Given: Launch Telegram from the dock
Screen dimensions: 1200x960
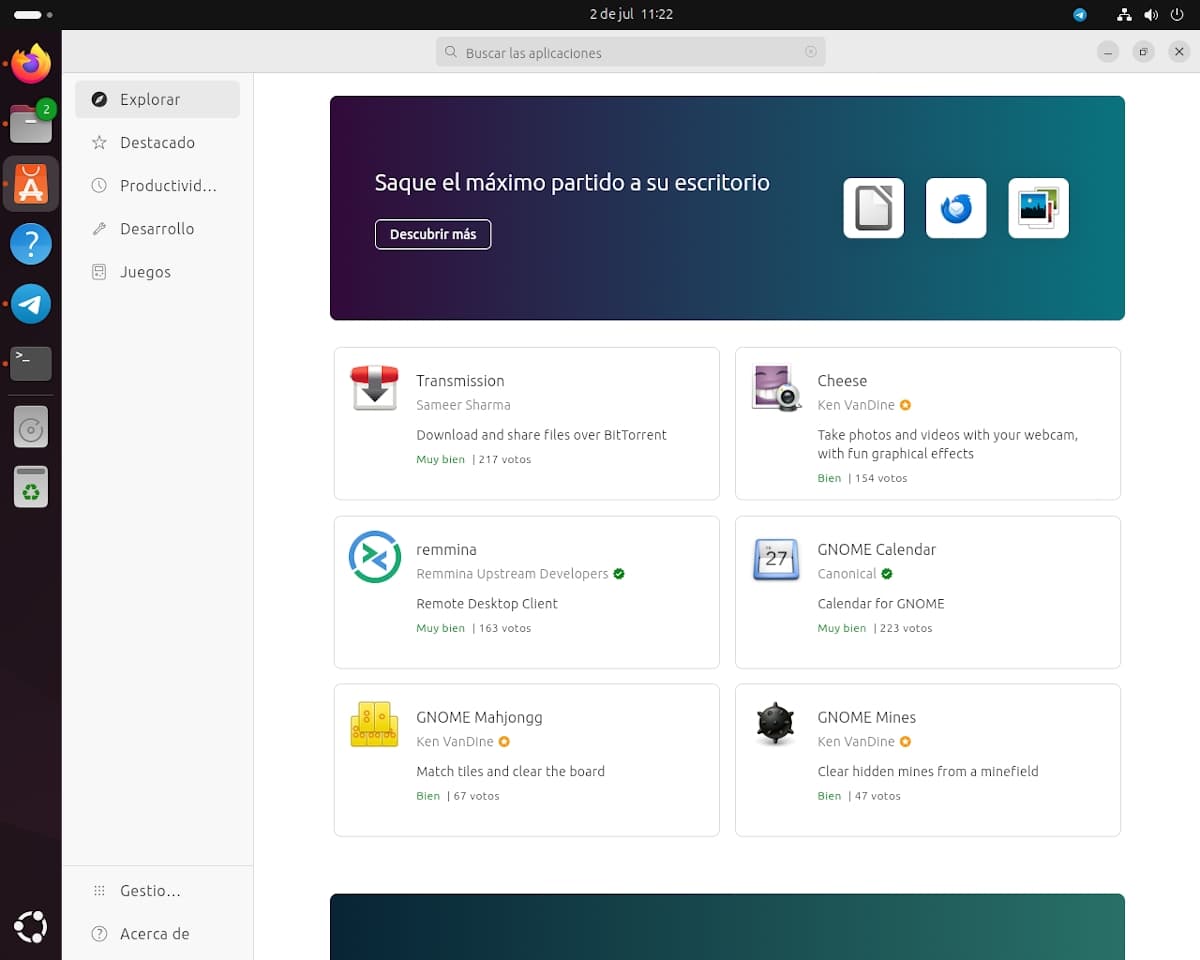Looking at the screenshot, I should 31,304.
